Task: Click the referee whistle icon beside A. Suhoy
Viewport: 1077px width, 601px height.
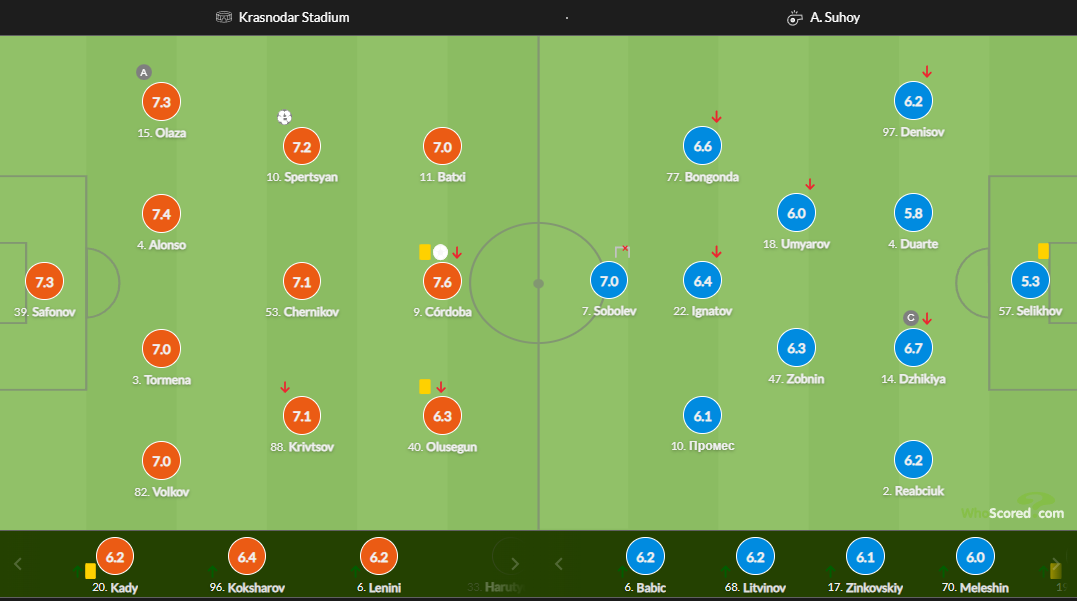Action: [x=795, y=18]
